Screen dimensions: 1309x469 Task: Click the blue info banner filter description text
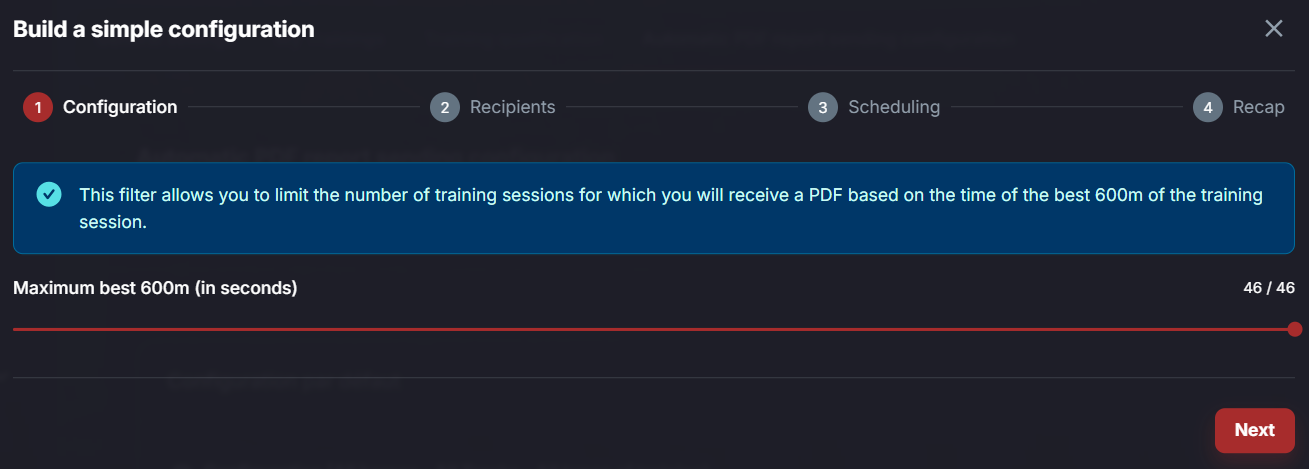671,208
